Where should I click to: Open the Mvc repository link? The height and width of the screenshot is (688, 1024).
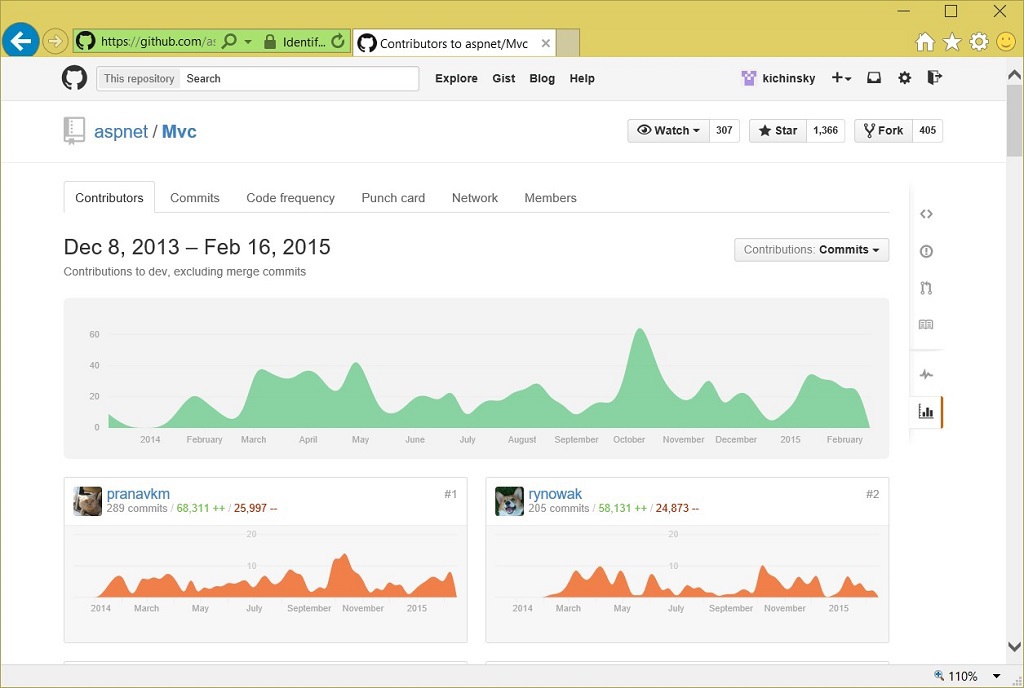click(x=179, y=132)
